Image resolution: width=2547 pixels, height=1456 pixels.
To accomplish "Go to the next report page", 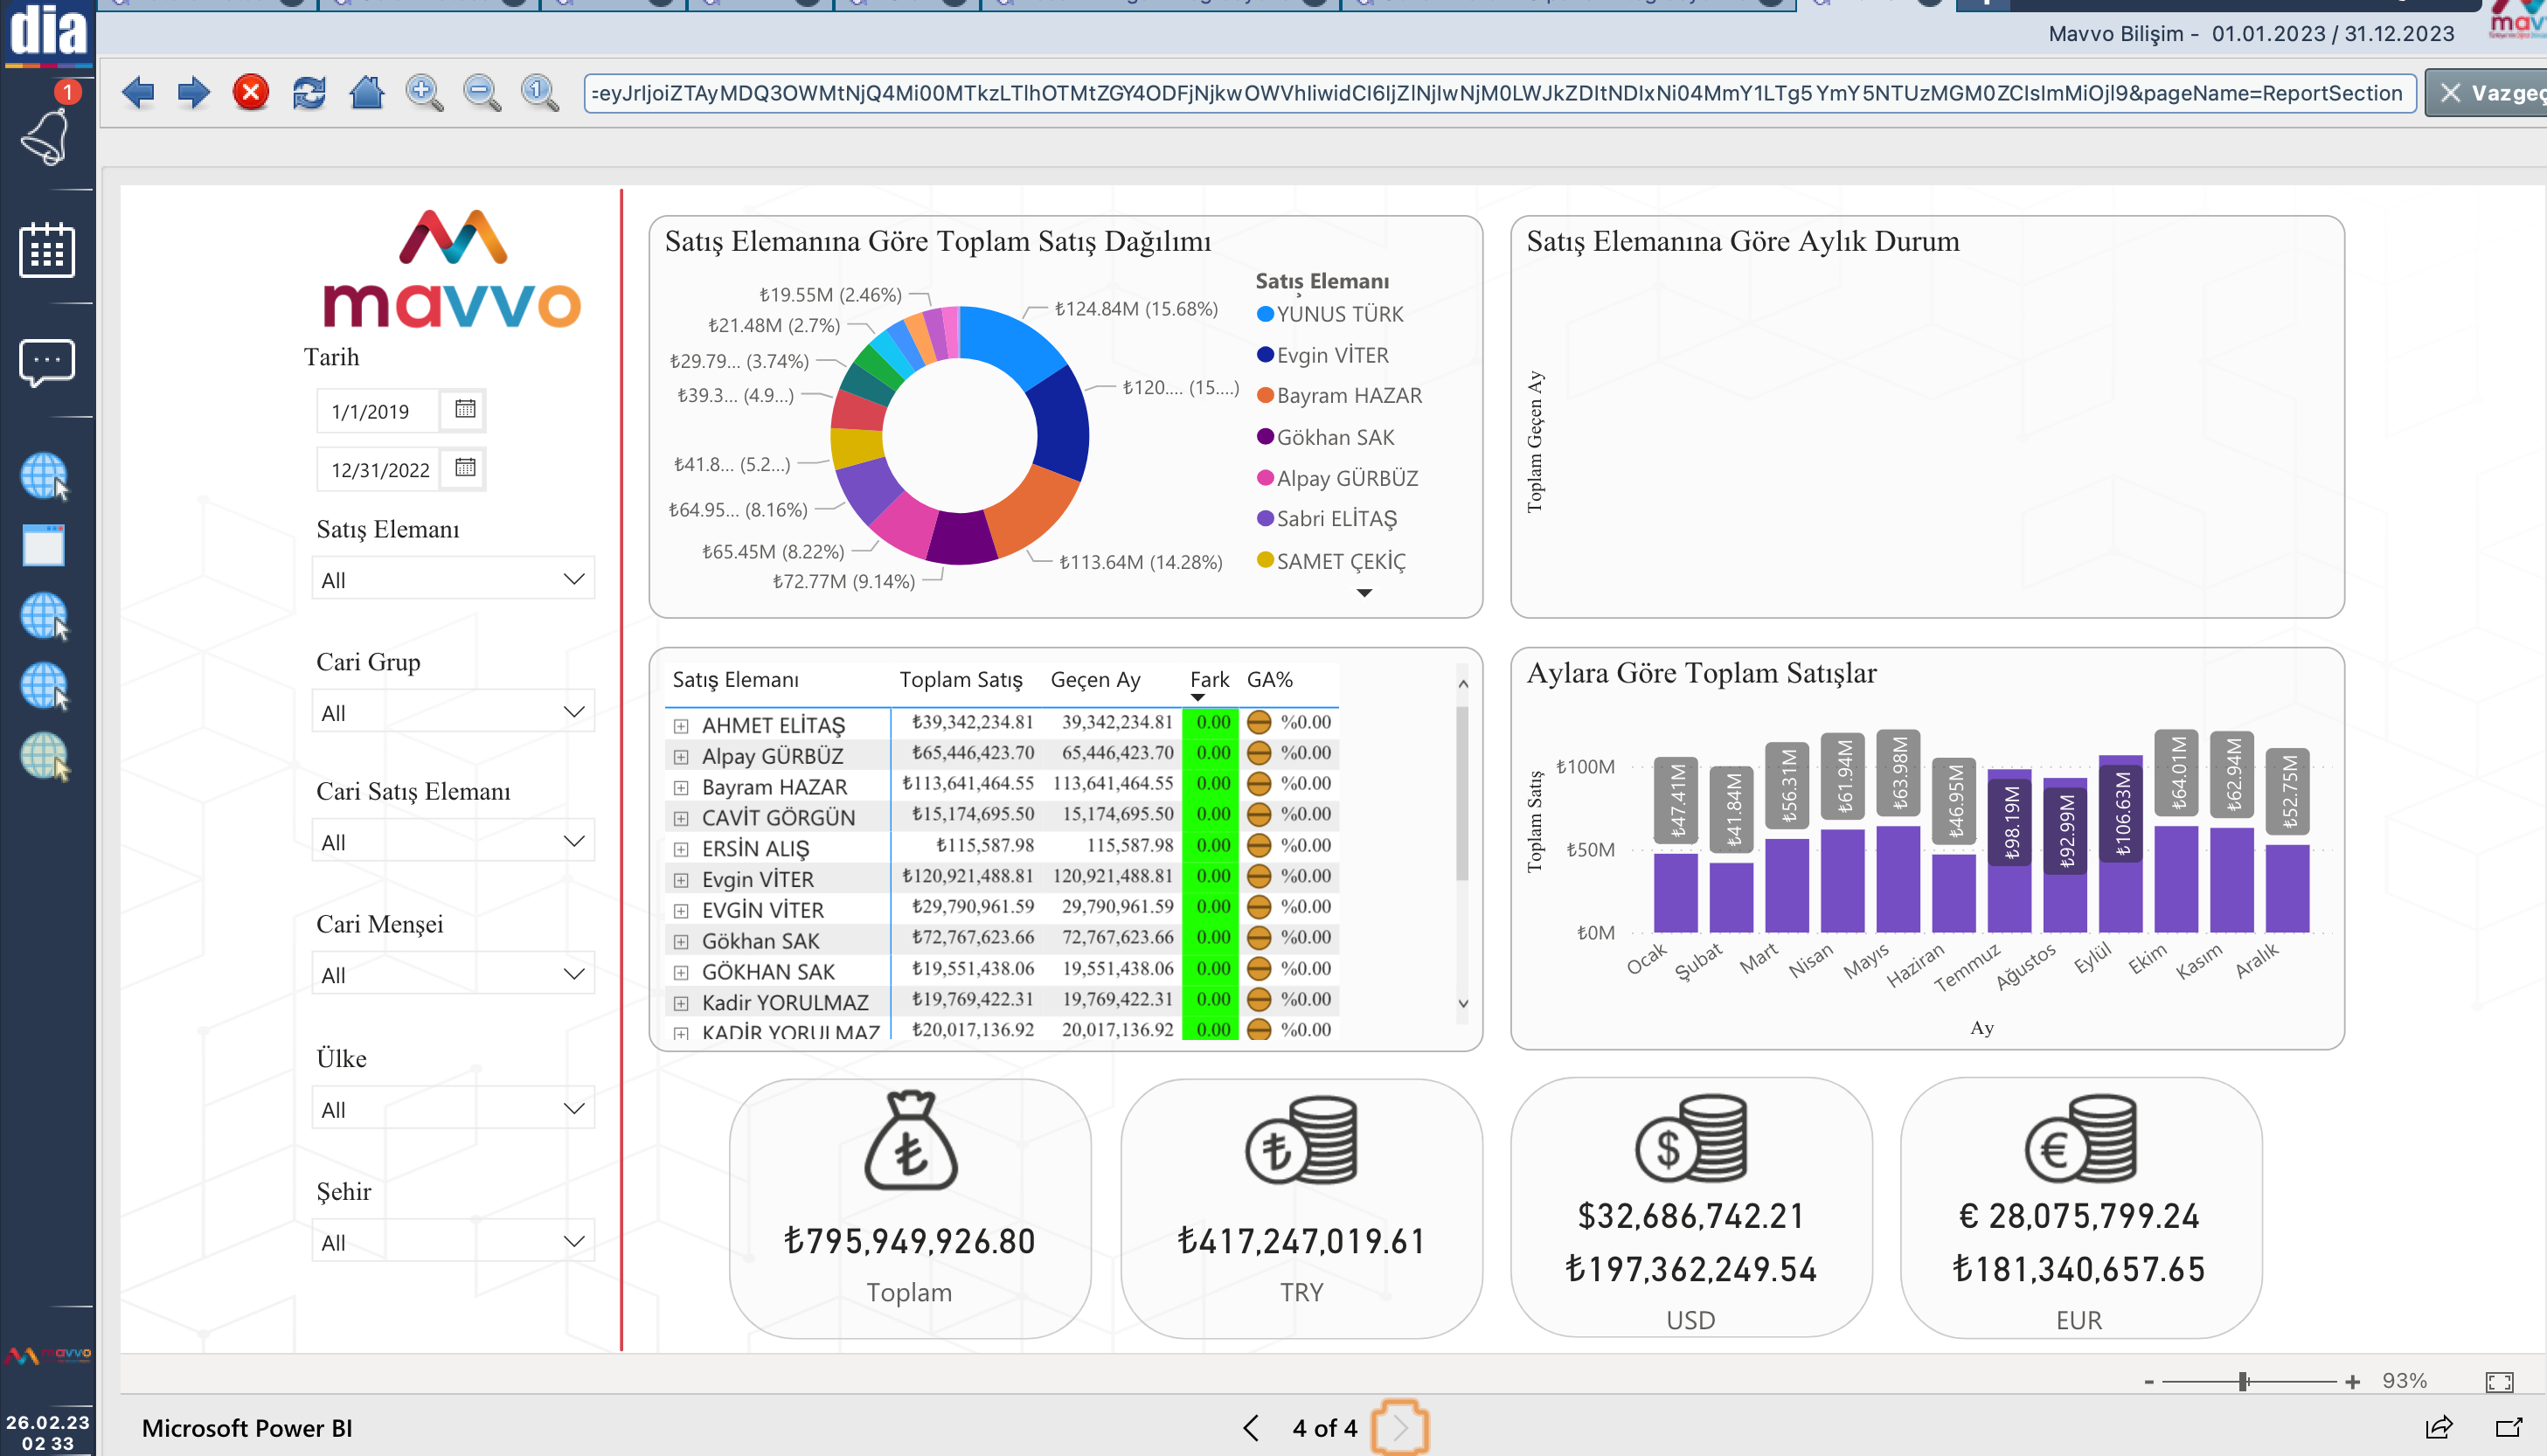I will 1400,1427.
